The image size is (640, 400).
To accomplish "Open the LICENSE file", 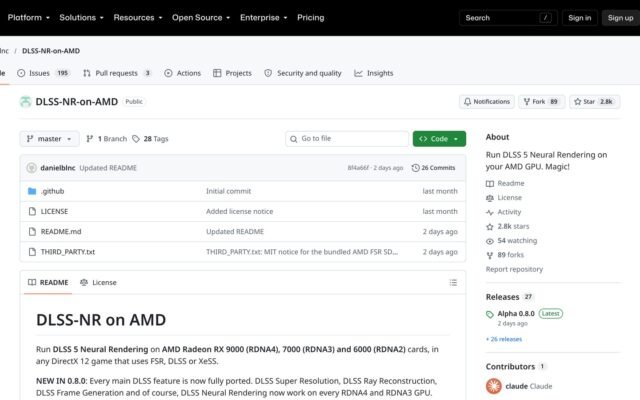I will click(54, 211).
